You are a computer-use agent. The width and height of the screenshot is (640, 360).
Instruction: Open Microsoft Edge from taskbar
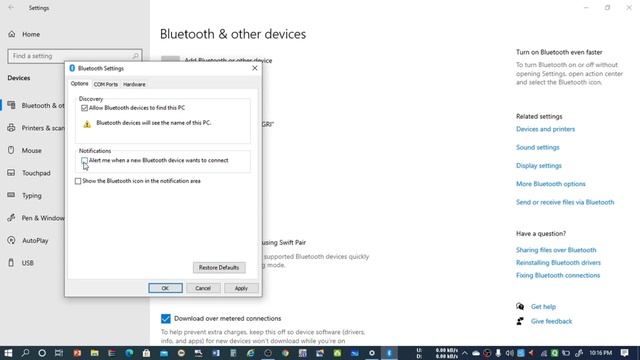tap(129, 353)
